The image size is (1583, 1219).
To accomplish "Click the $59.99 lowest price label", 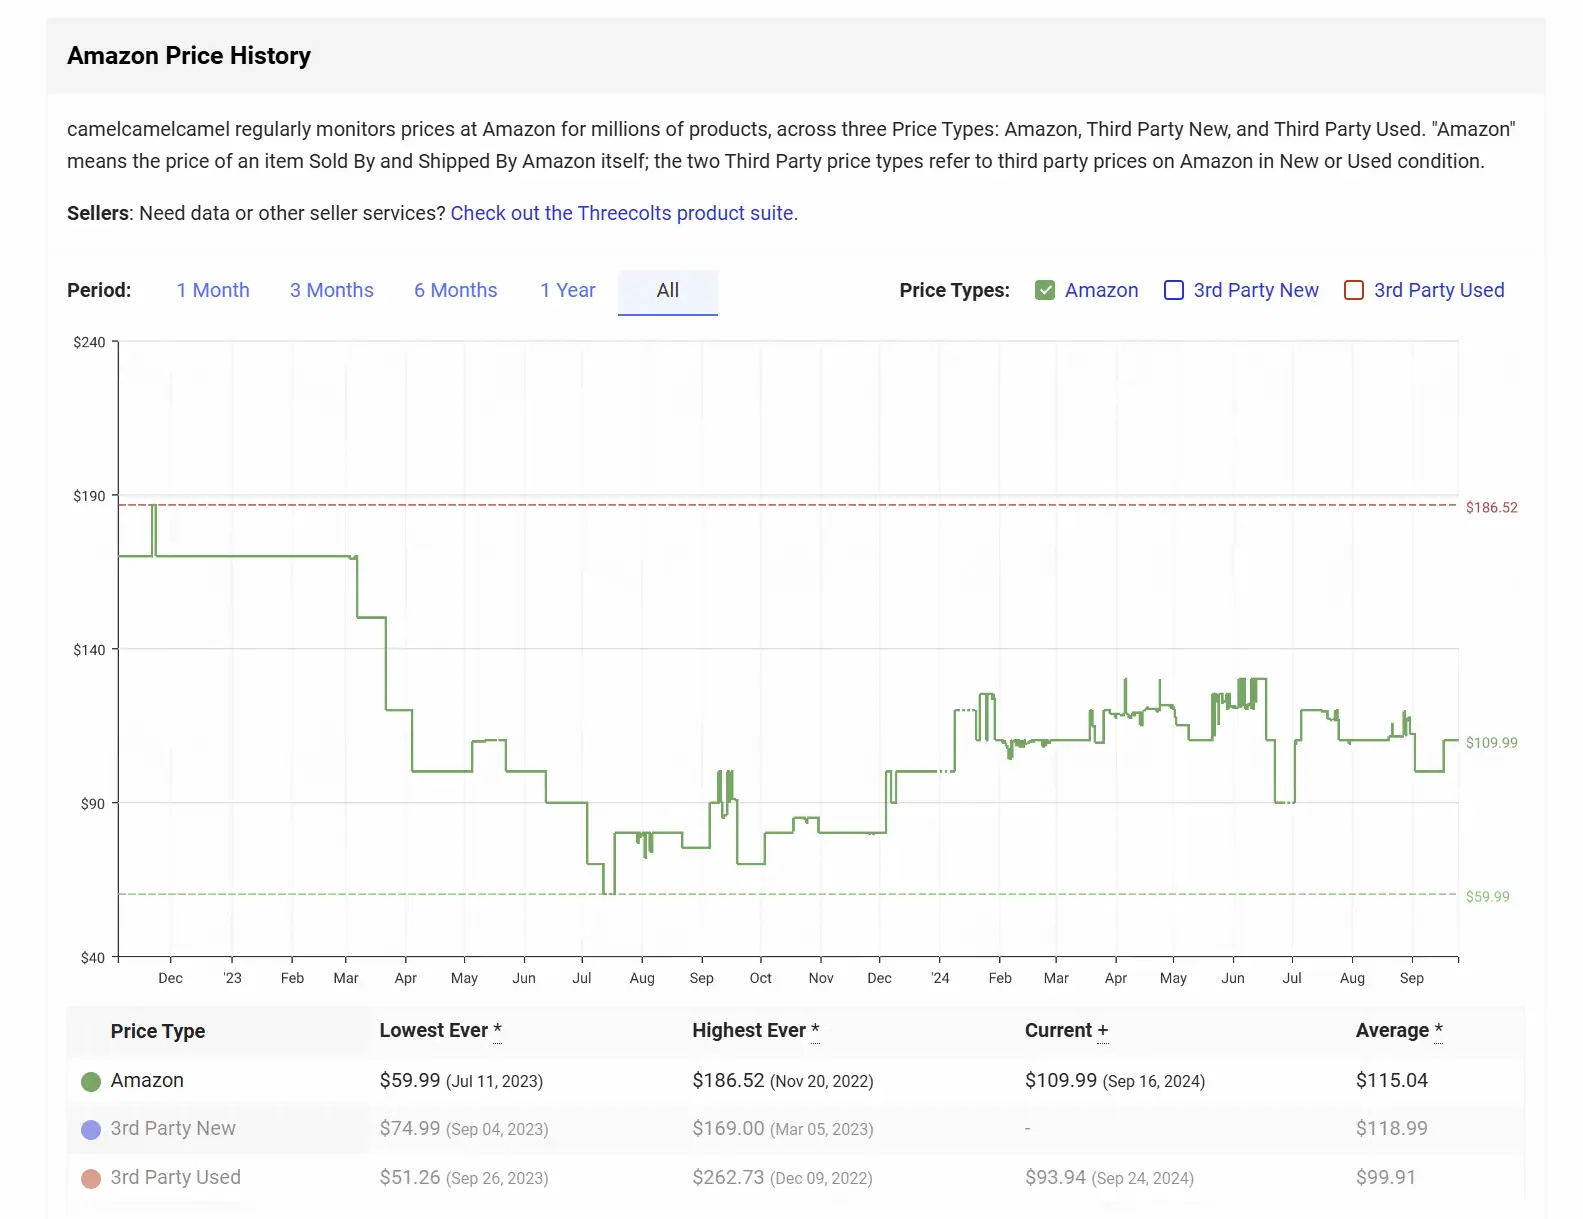I will click(1487, 897).
